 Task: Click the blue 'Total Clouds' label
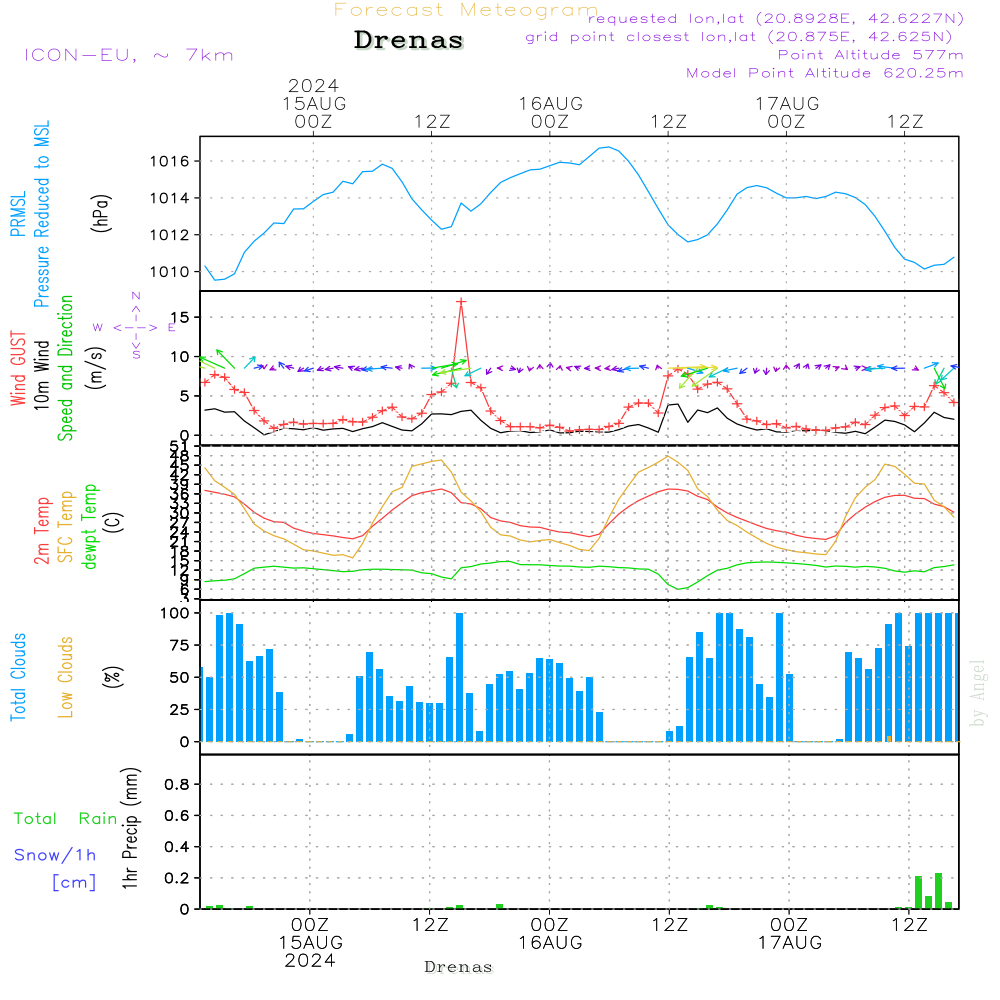click(18, 677)
